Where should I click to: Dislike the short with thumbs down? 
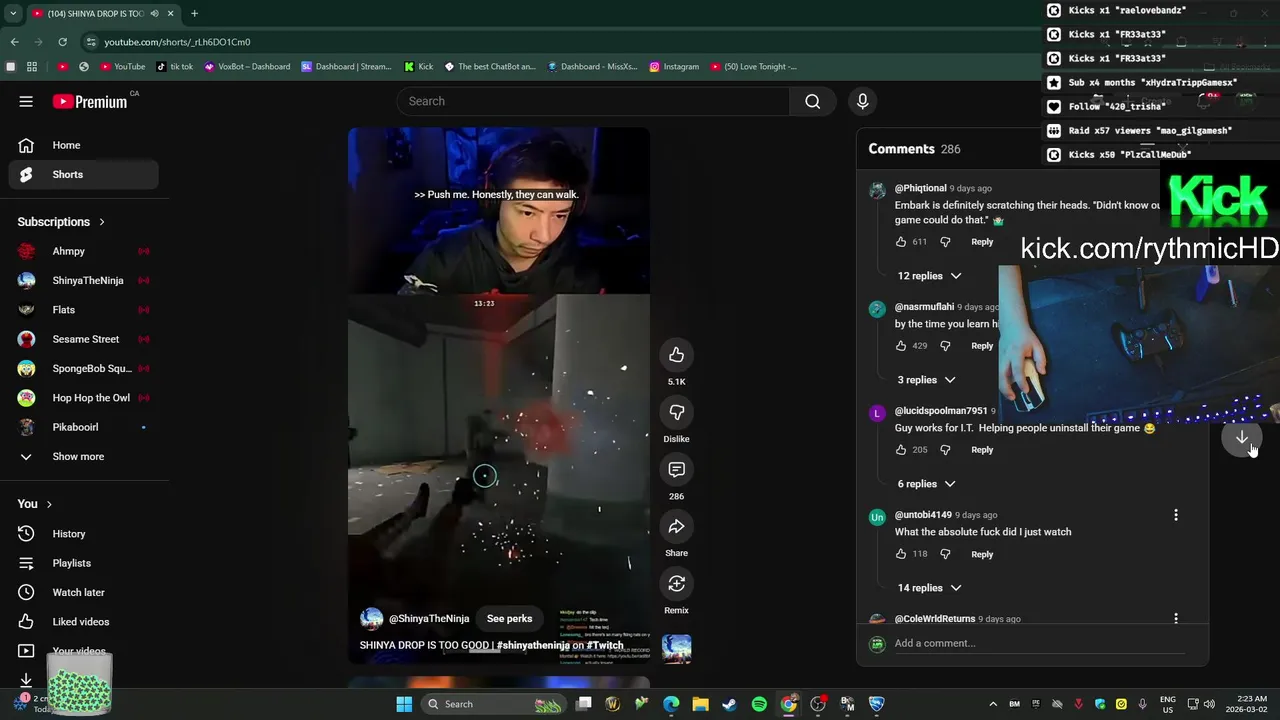(676, 412)
